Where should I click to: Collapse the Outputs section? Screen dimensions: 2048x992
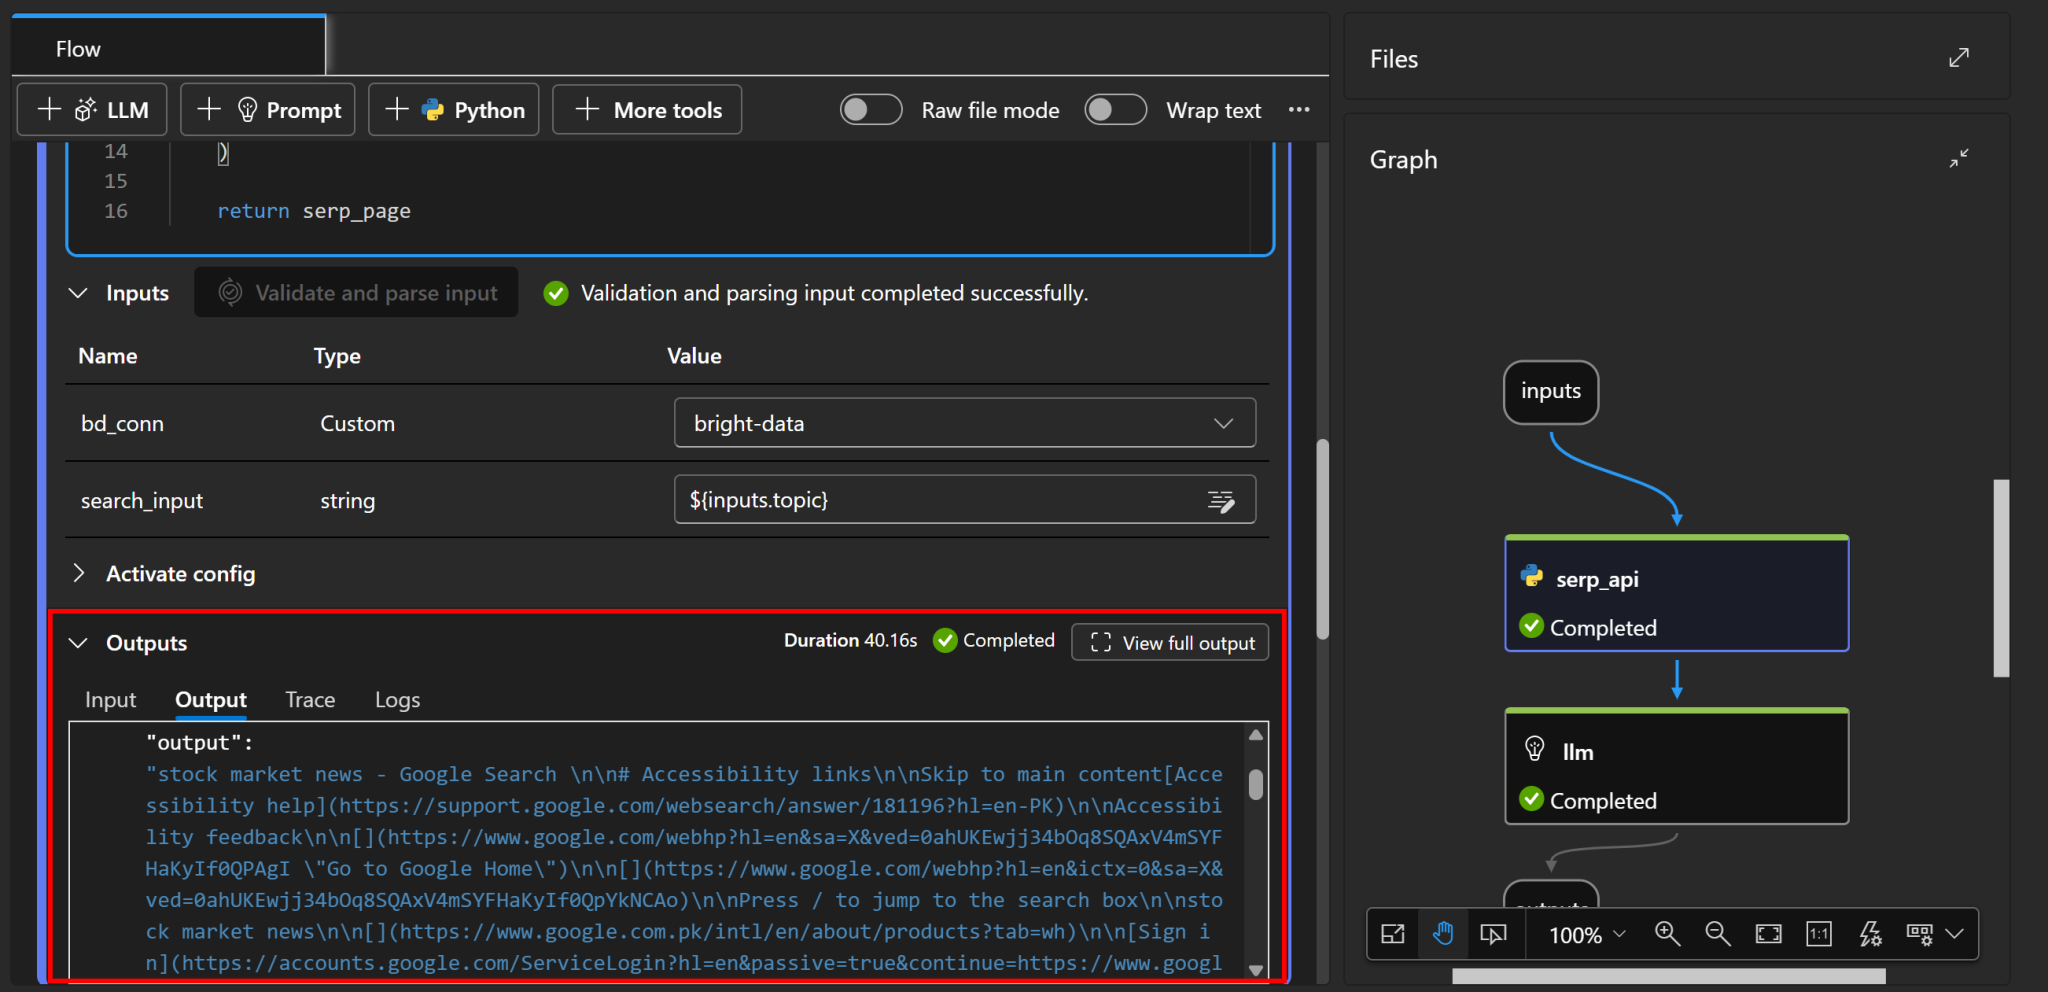tap(79, 643)
